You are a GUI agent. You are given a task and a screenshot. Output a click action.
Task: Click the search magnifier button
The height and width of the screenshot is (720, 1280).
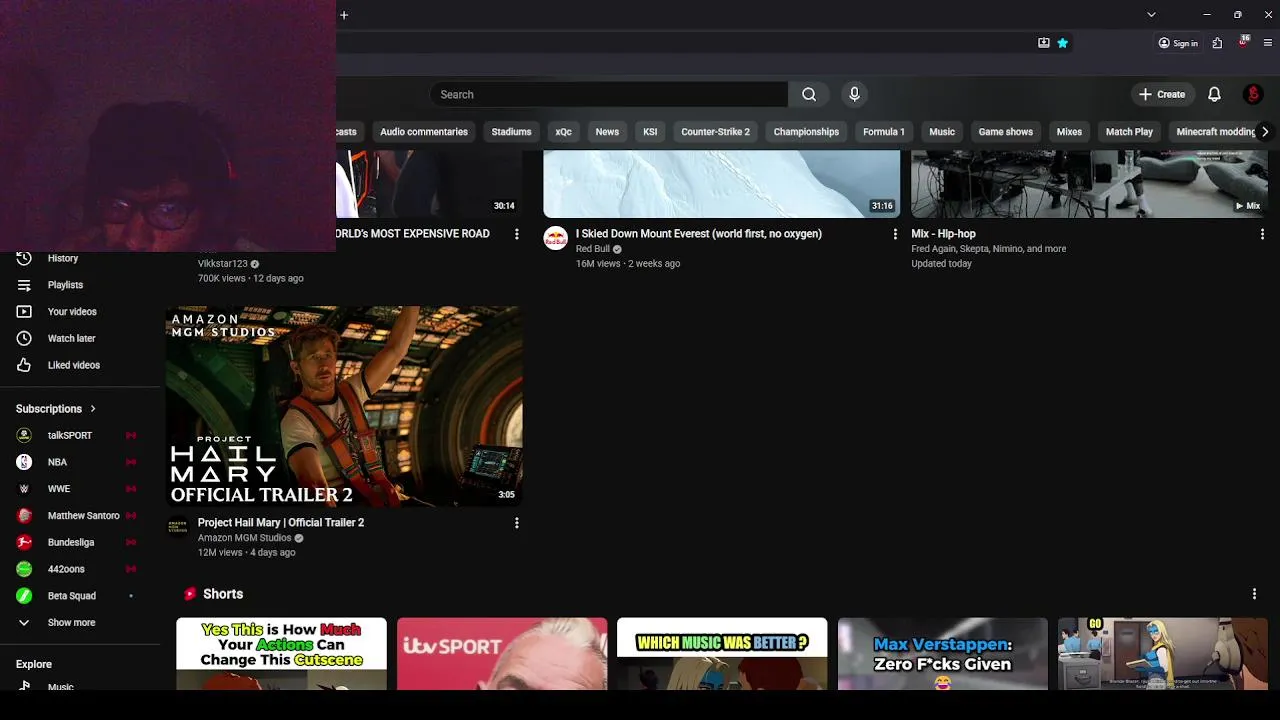[809, 94]
